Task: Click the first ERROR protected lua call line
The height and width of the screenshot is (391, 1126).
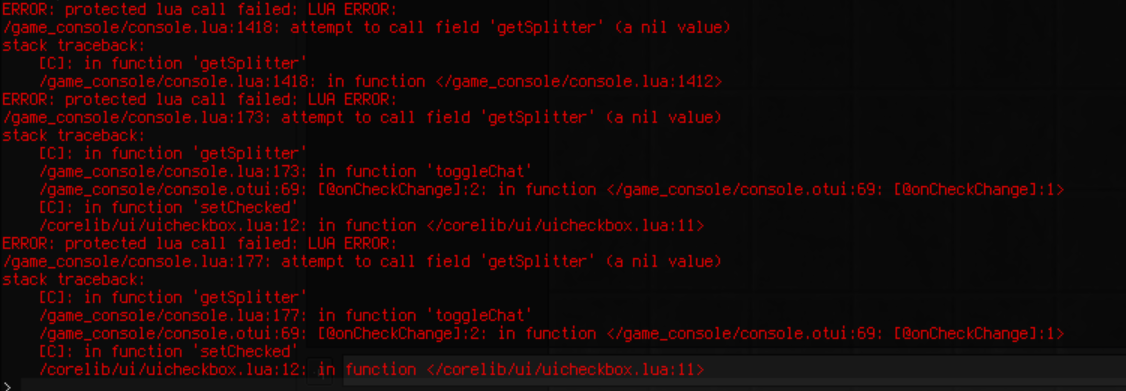Action: pos(200,9)
